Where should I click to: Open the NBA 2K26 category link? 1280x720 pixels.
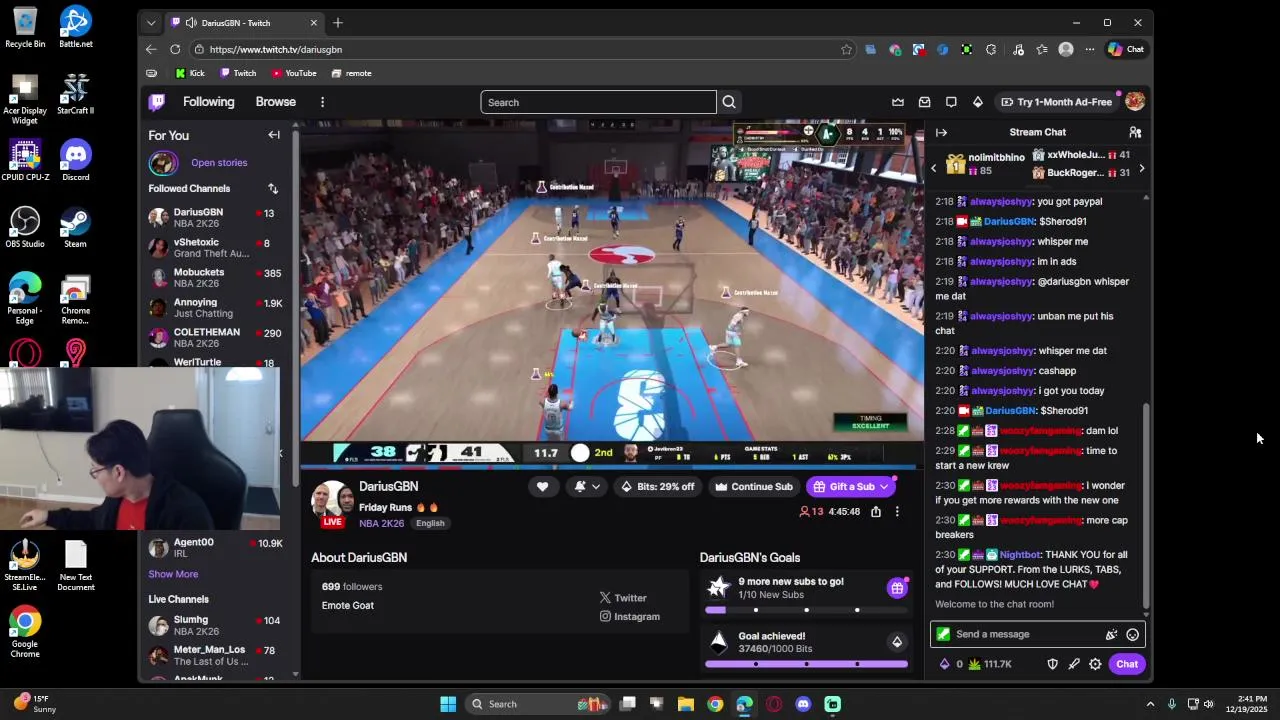point(382,523)
